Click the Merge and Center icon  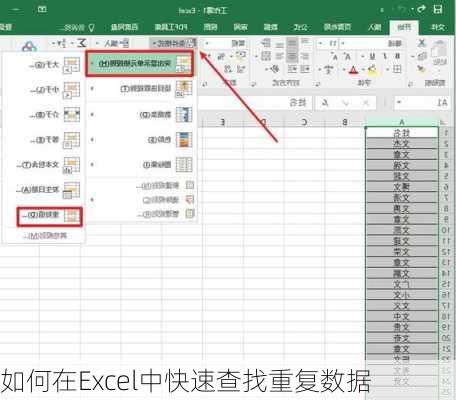coord(266,56)
